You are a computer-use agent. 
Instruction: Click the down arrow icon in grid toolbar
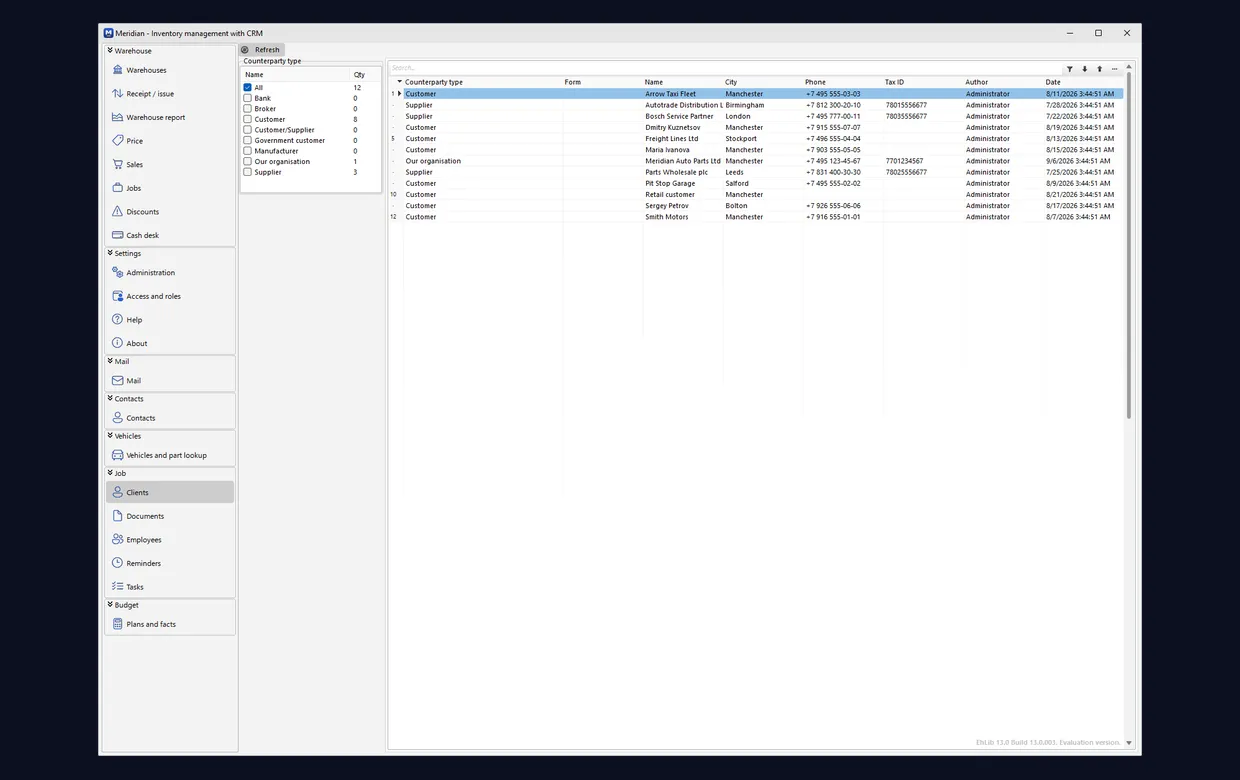tap(1085, 69)
